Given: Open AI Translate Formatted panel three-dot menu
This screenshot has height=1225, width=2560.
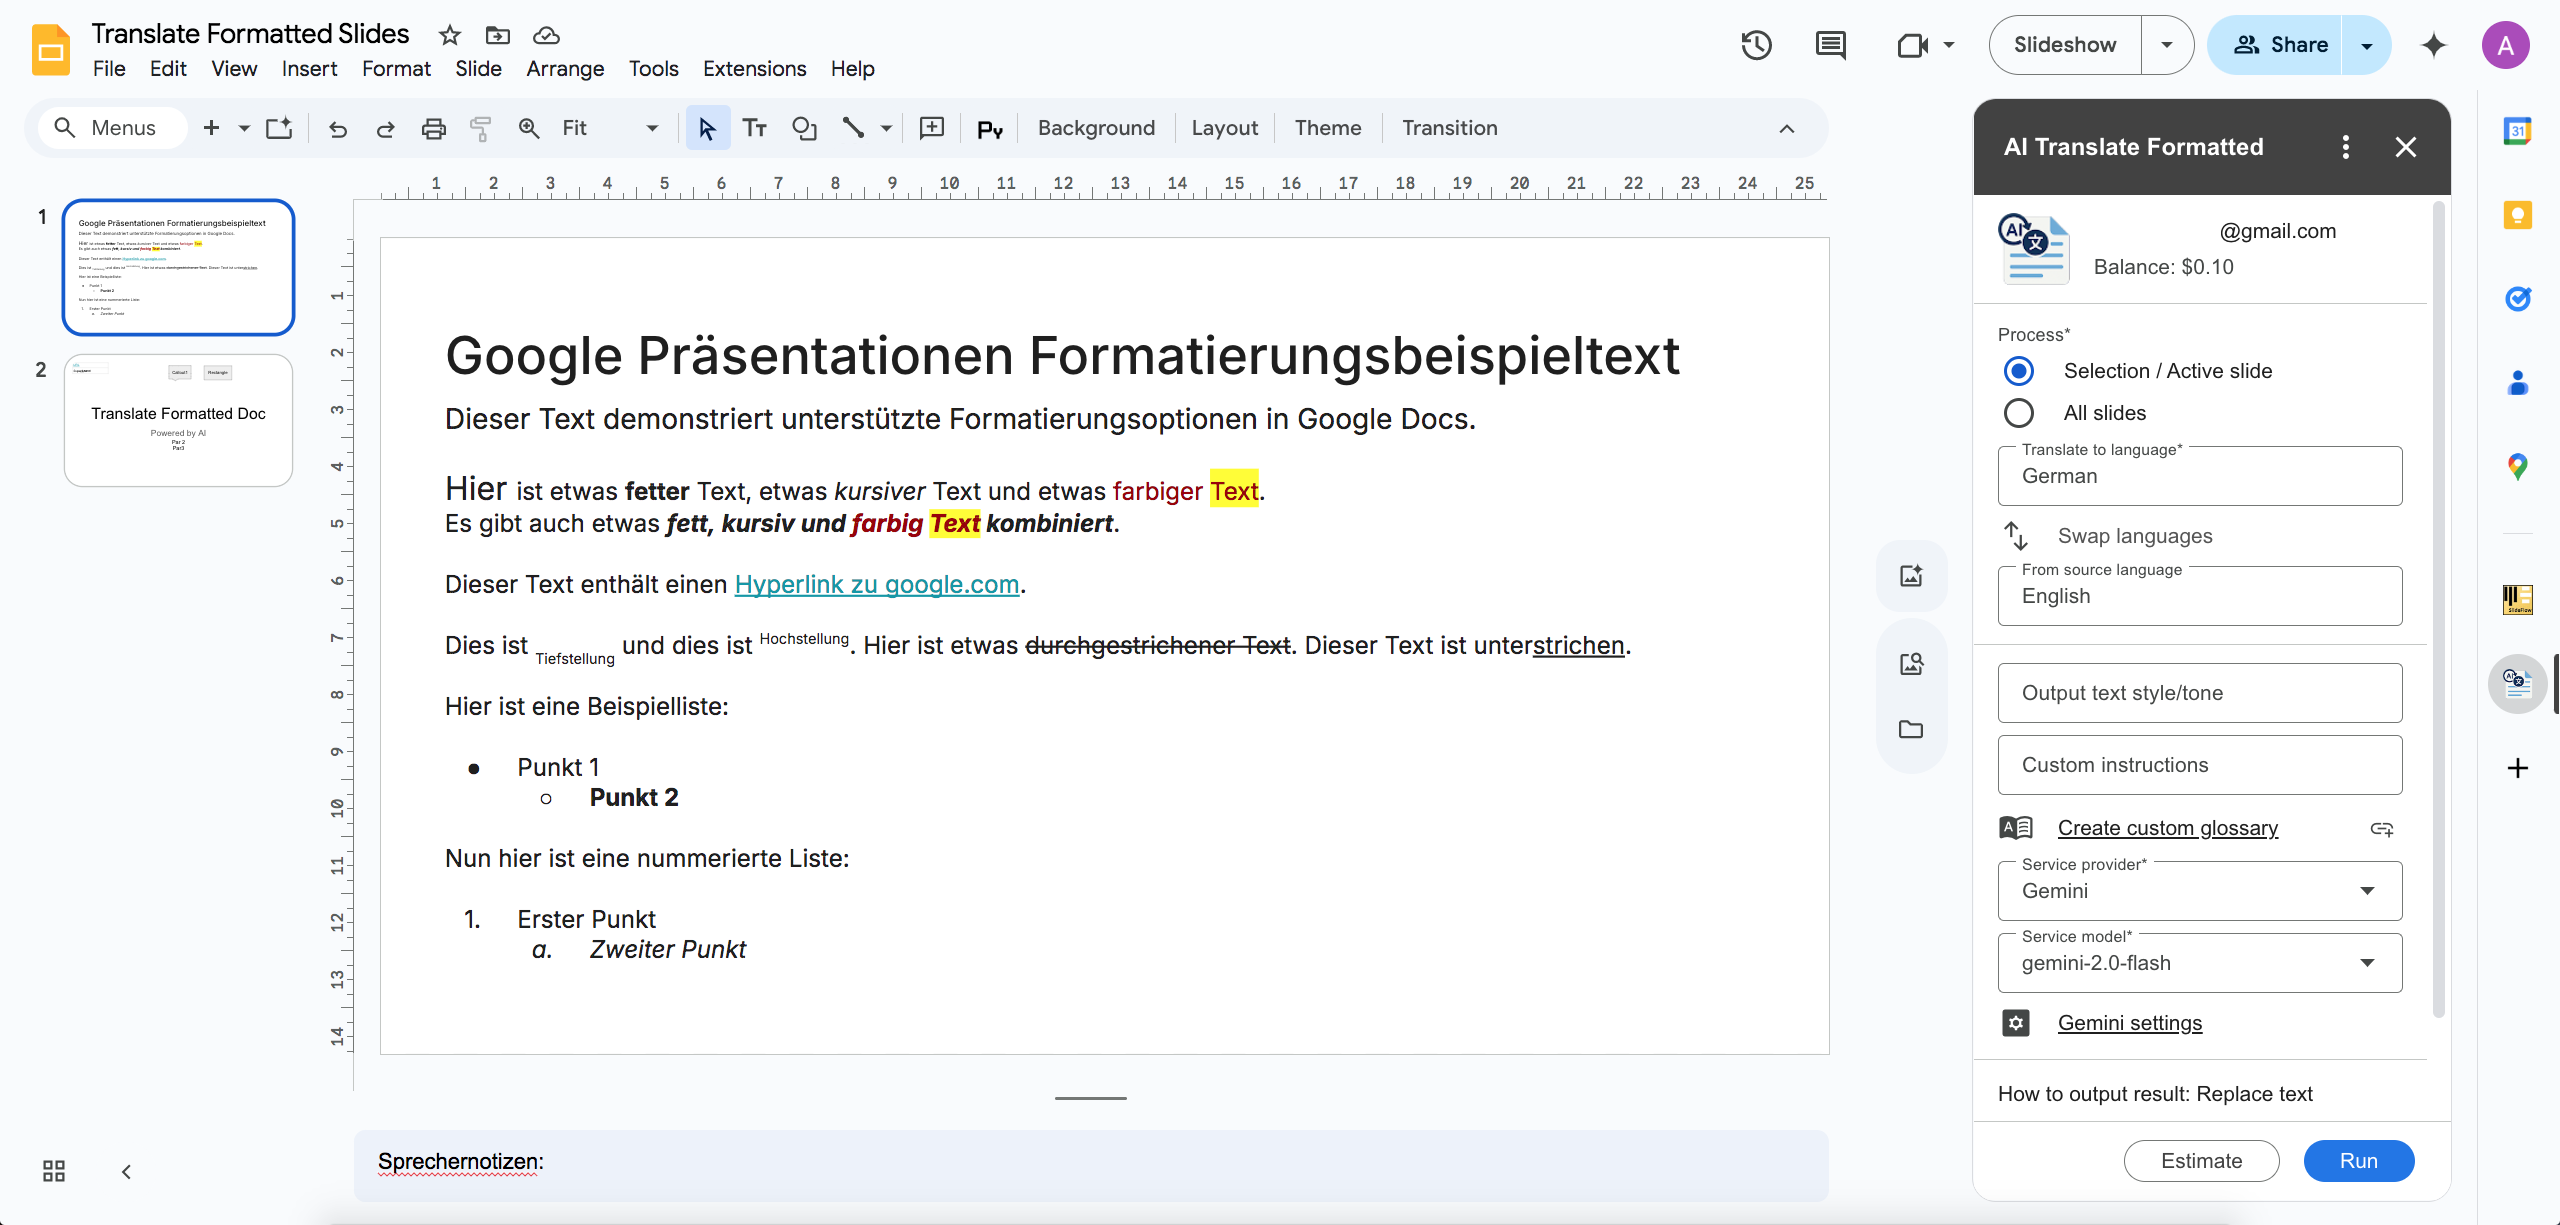Looking at the screenshot, I should click(2345, 147).
